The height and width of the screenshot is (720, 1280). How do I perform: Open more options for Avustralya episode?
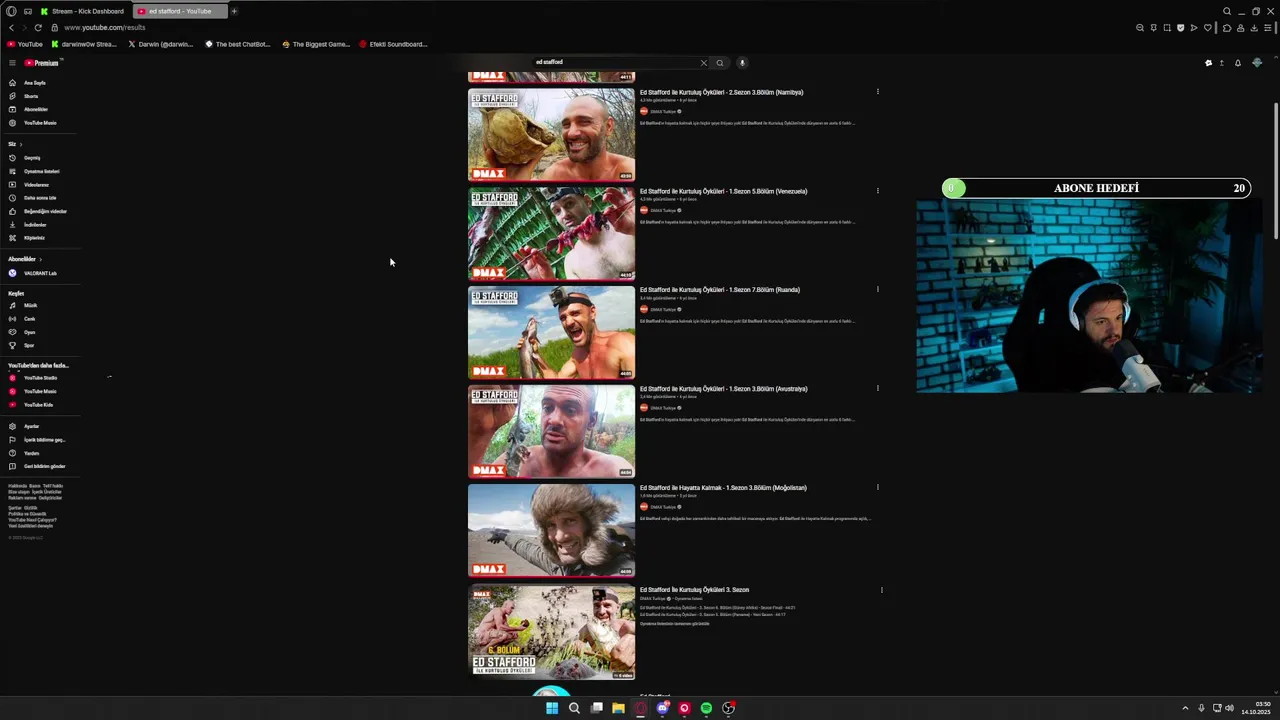click(x=877, y=388)
